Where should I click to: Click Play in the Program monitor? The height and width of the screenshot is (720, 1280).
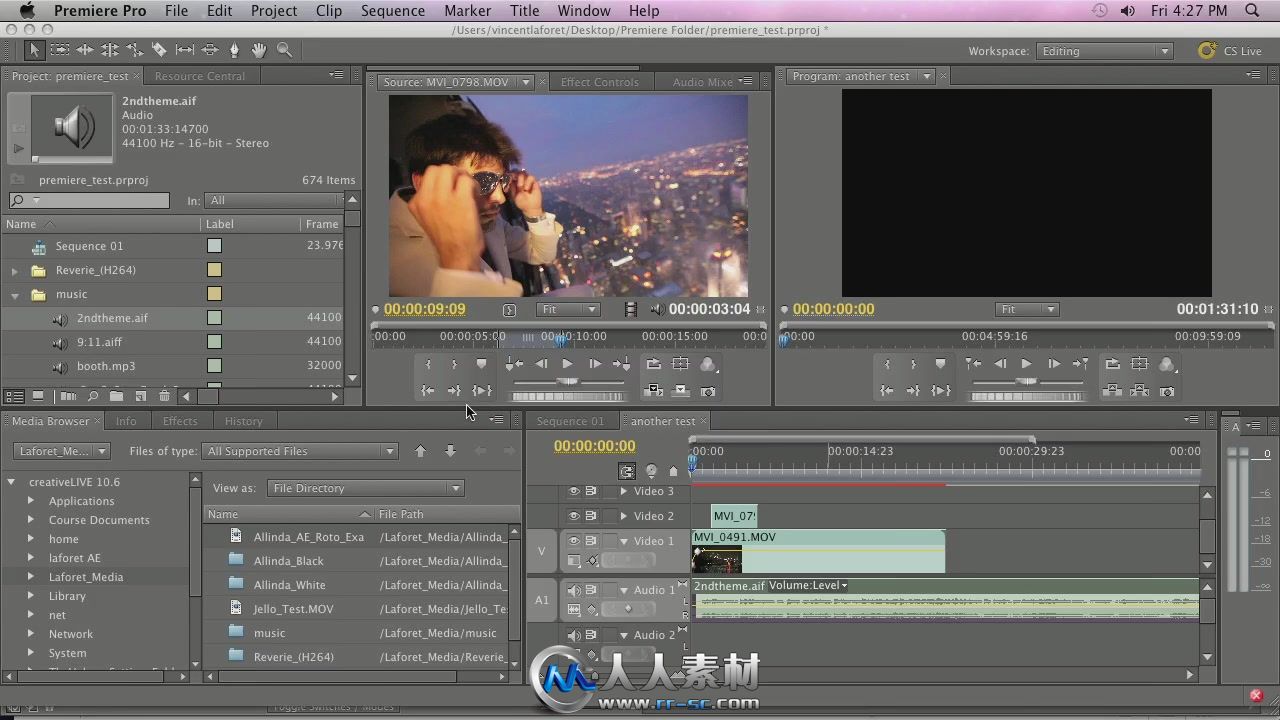tap(1026, 364)
